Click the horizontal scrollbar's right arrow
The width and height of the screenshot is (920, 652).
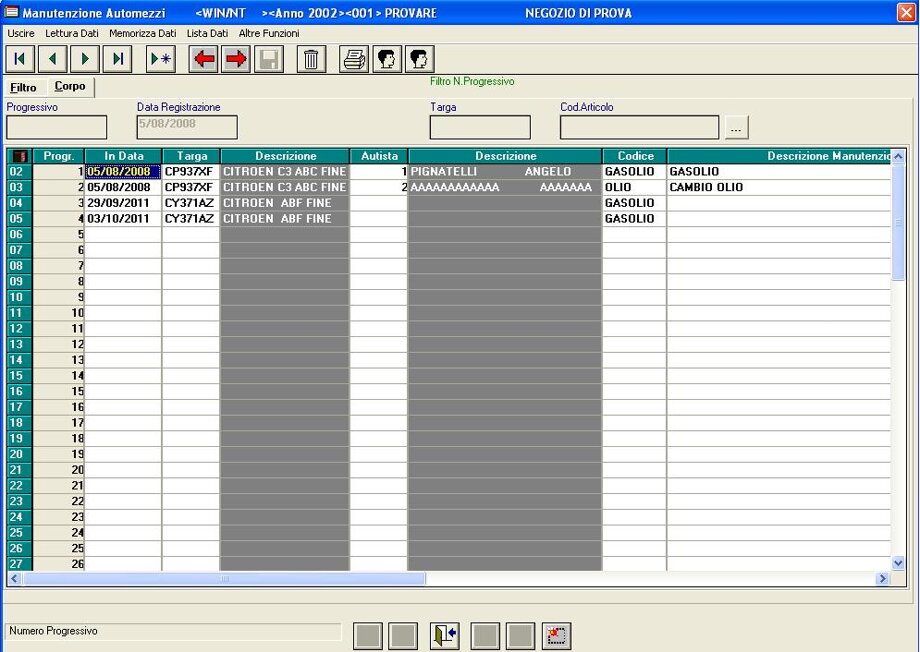point(882,579)
